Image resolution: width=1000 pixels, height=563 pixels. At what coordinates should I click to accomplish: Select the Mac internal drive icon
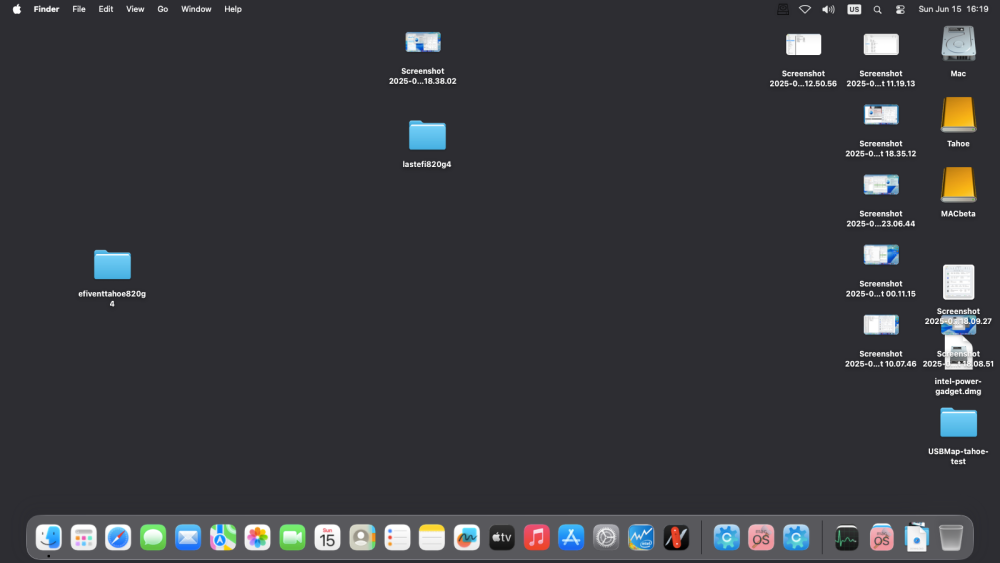(x=958, y=43)
